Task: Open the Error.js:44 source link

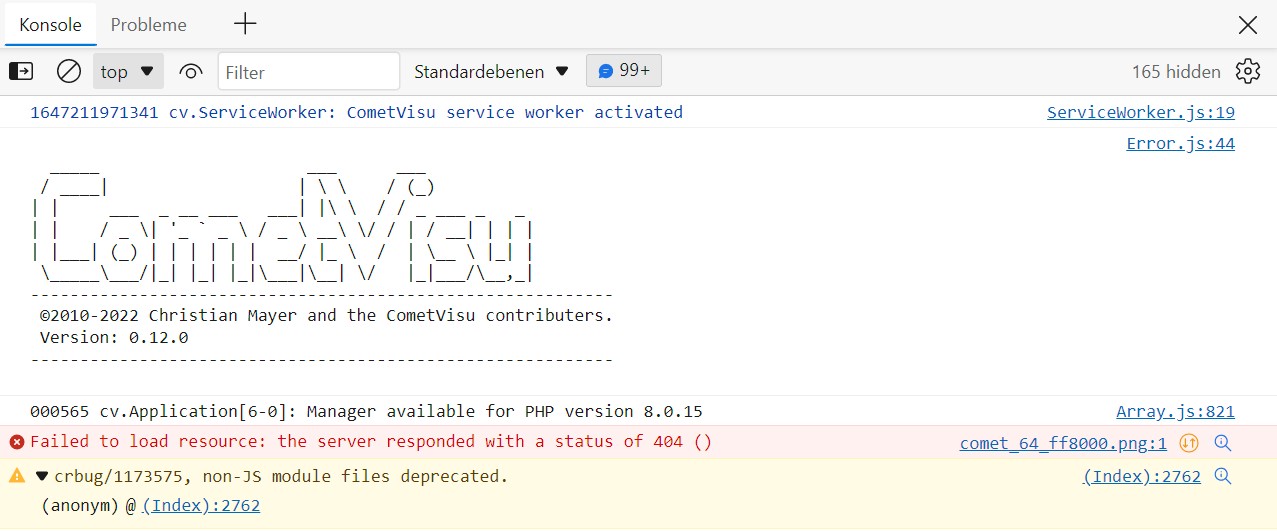Action: [1180, 144]
